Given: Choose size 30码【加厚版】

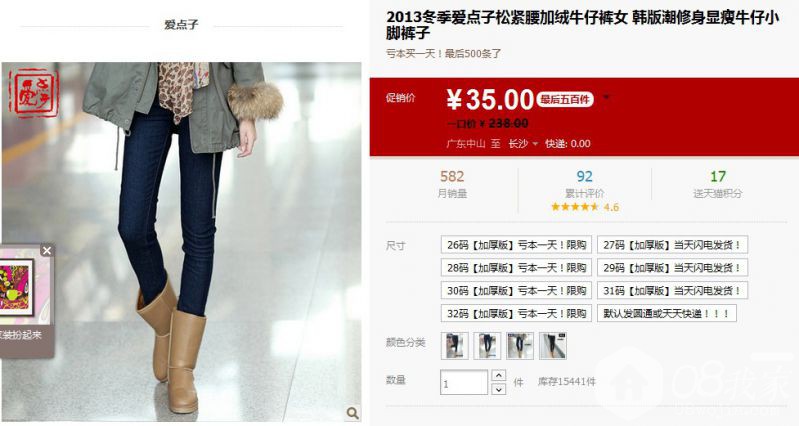Looking at the screenshot, I should coord(516,291).
